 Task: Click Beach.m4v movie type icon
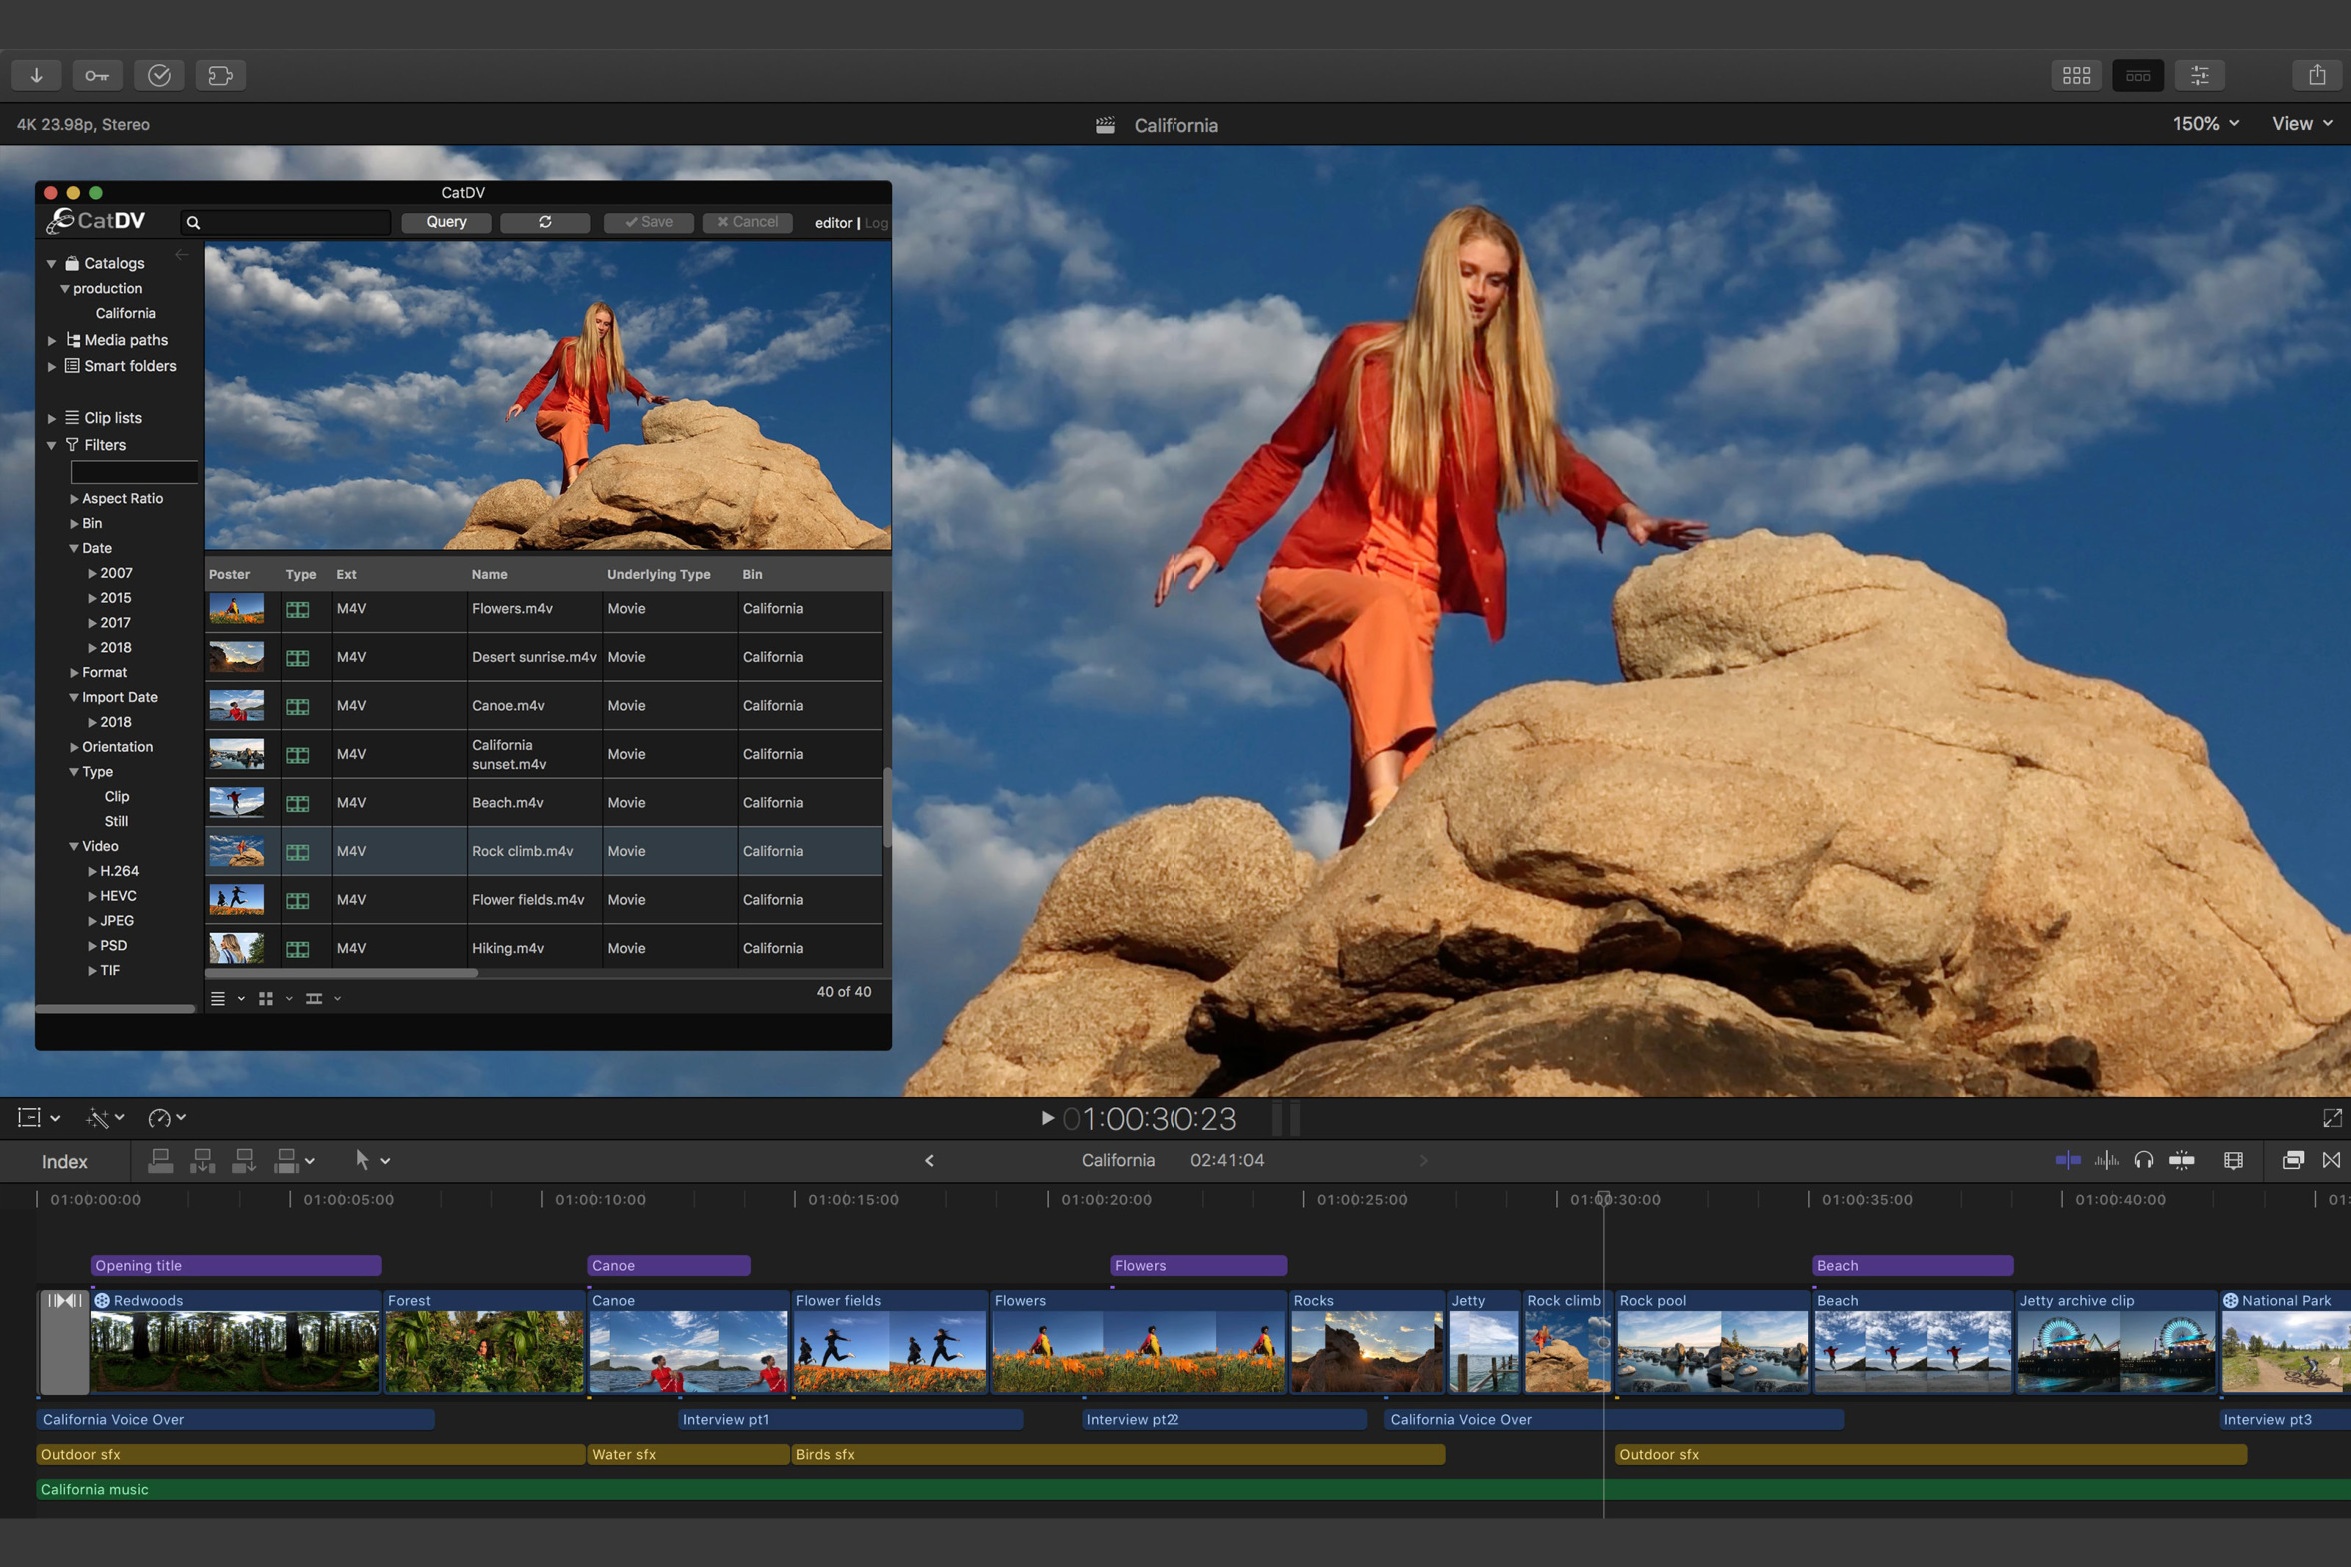[x=297, y=803]
